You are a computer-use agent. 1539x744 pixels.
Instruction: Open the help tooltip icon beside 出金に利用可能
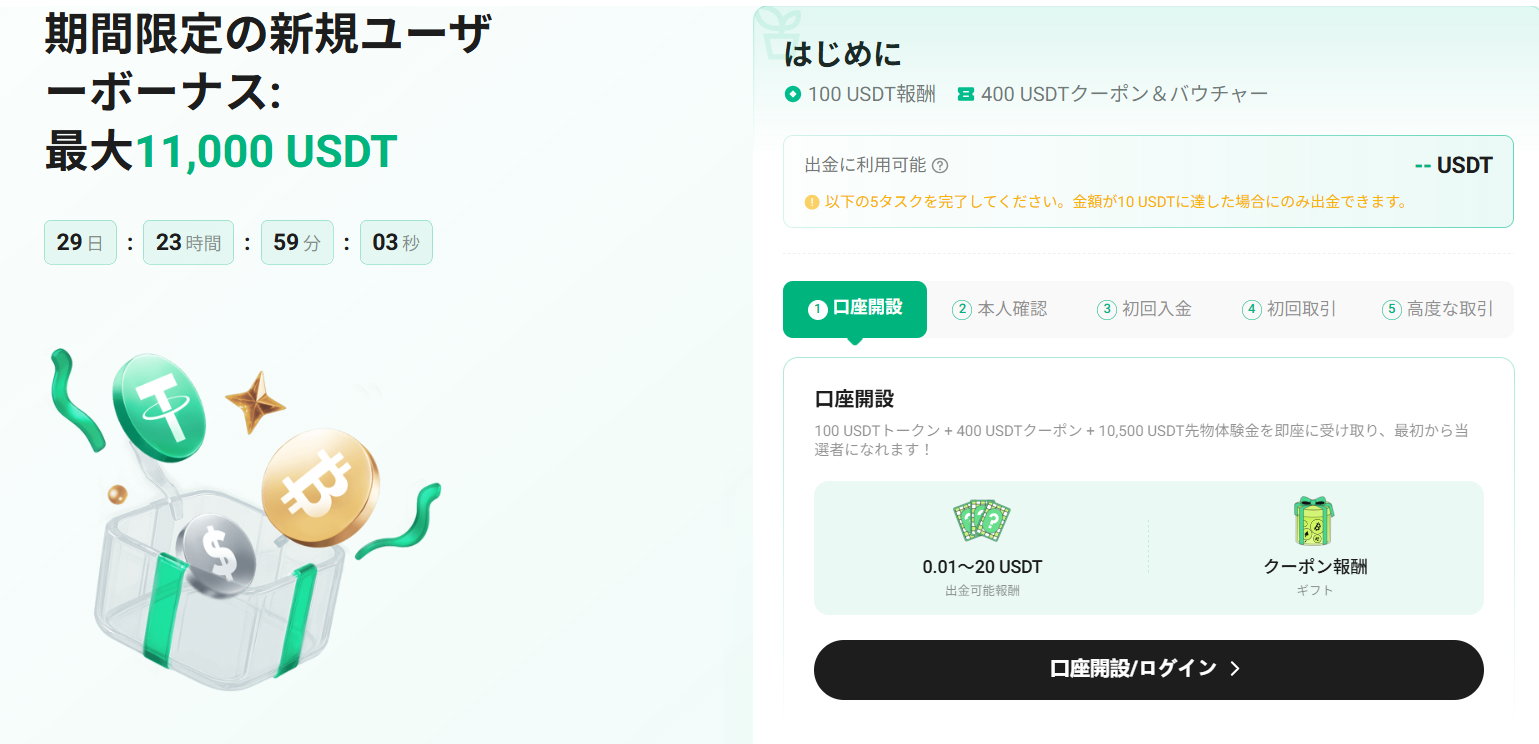(938, 165)
